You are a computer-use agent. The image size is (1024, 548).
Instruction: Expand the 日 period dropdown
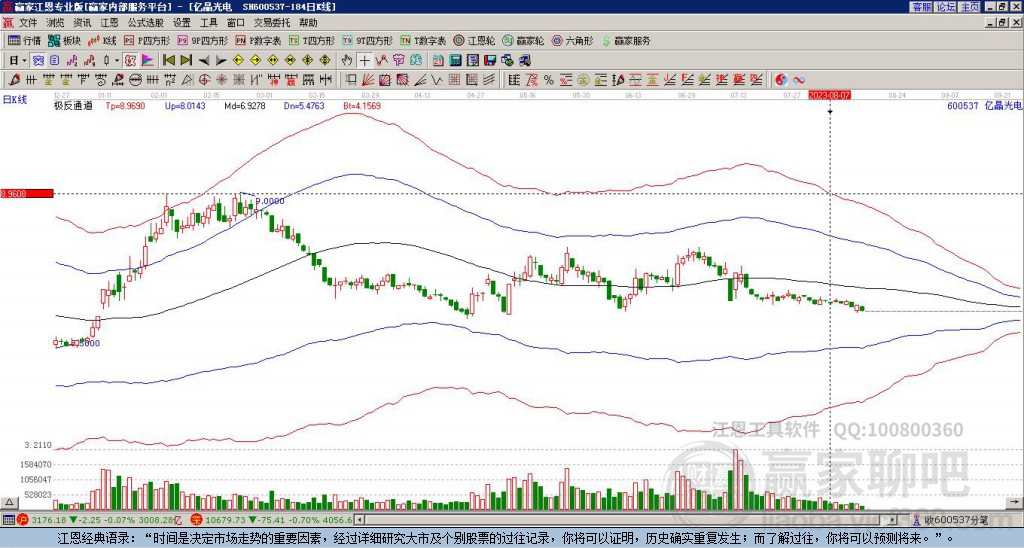coord(24,61)
